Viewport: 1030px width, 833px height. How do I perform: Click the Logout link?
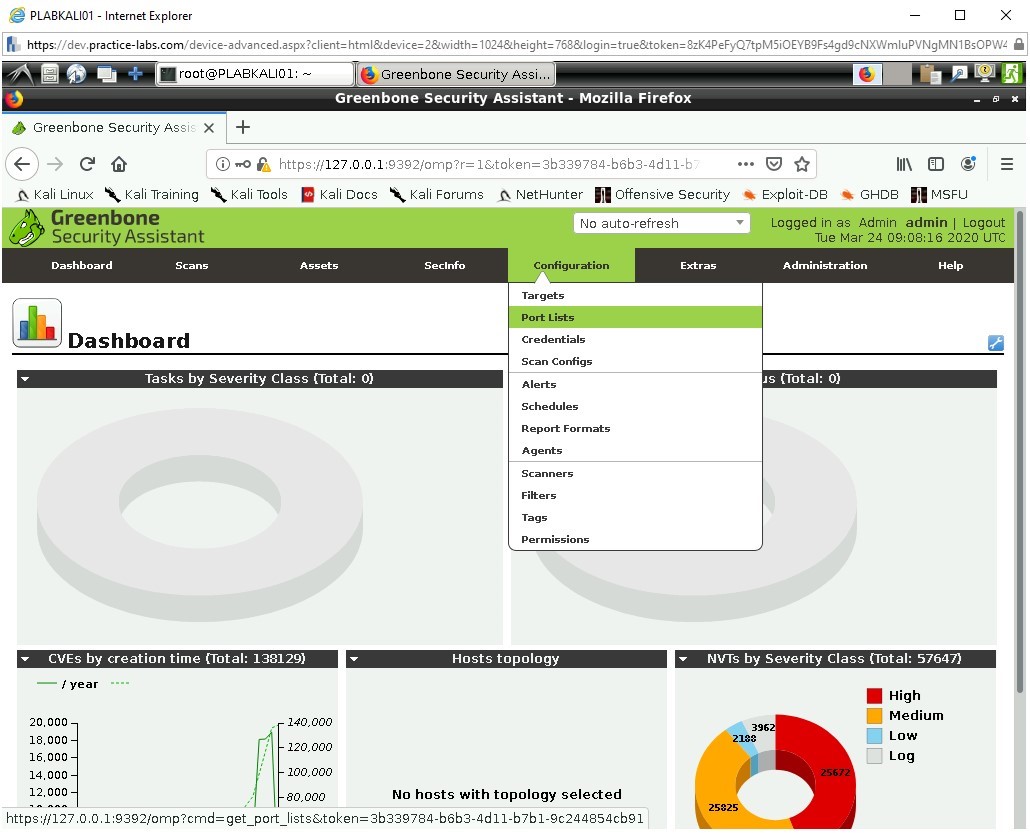coord(984,222)
